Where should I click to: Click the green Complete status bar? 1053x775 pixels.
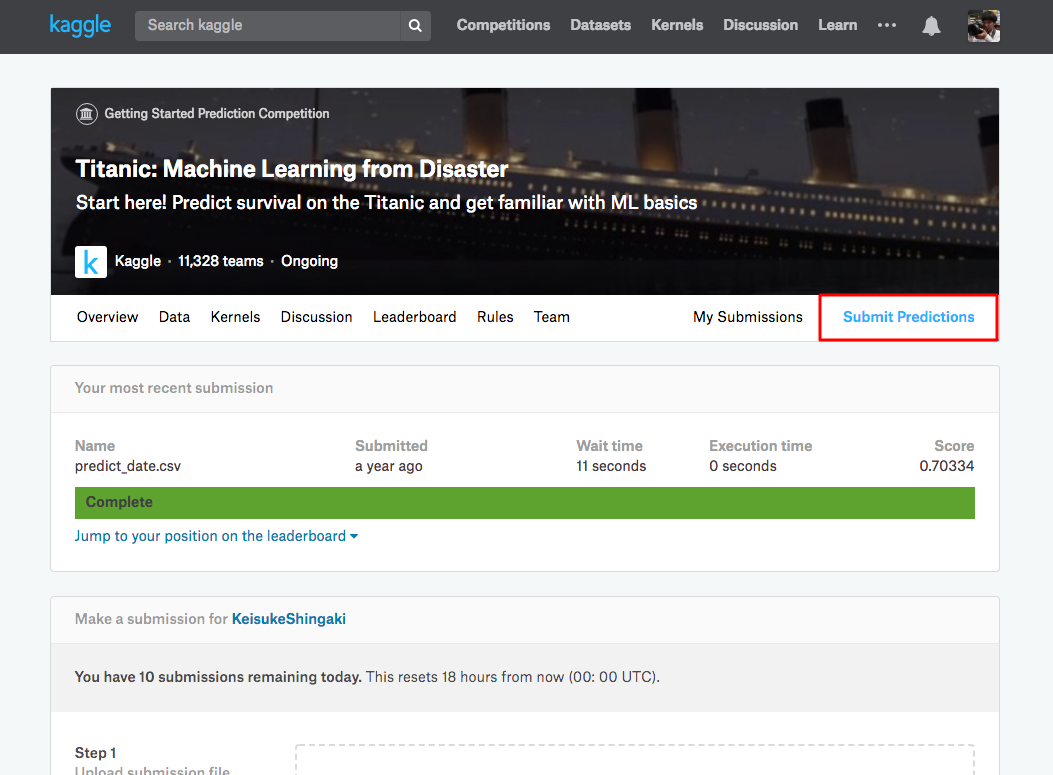point(524,503)
